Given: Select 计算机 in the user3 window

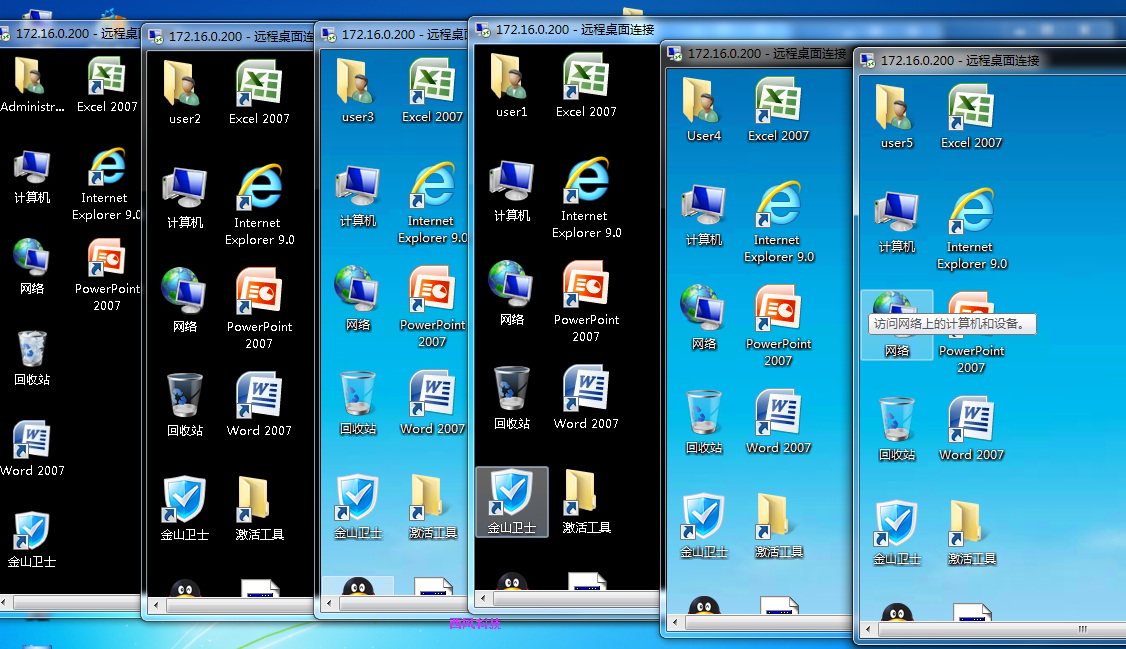Looking at the screenshot, I should [x=358, y=196].
